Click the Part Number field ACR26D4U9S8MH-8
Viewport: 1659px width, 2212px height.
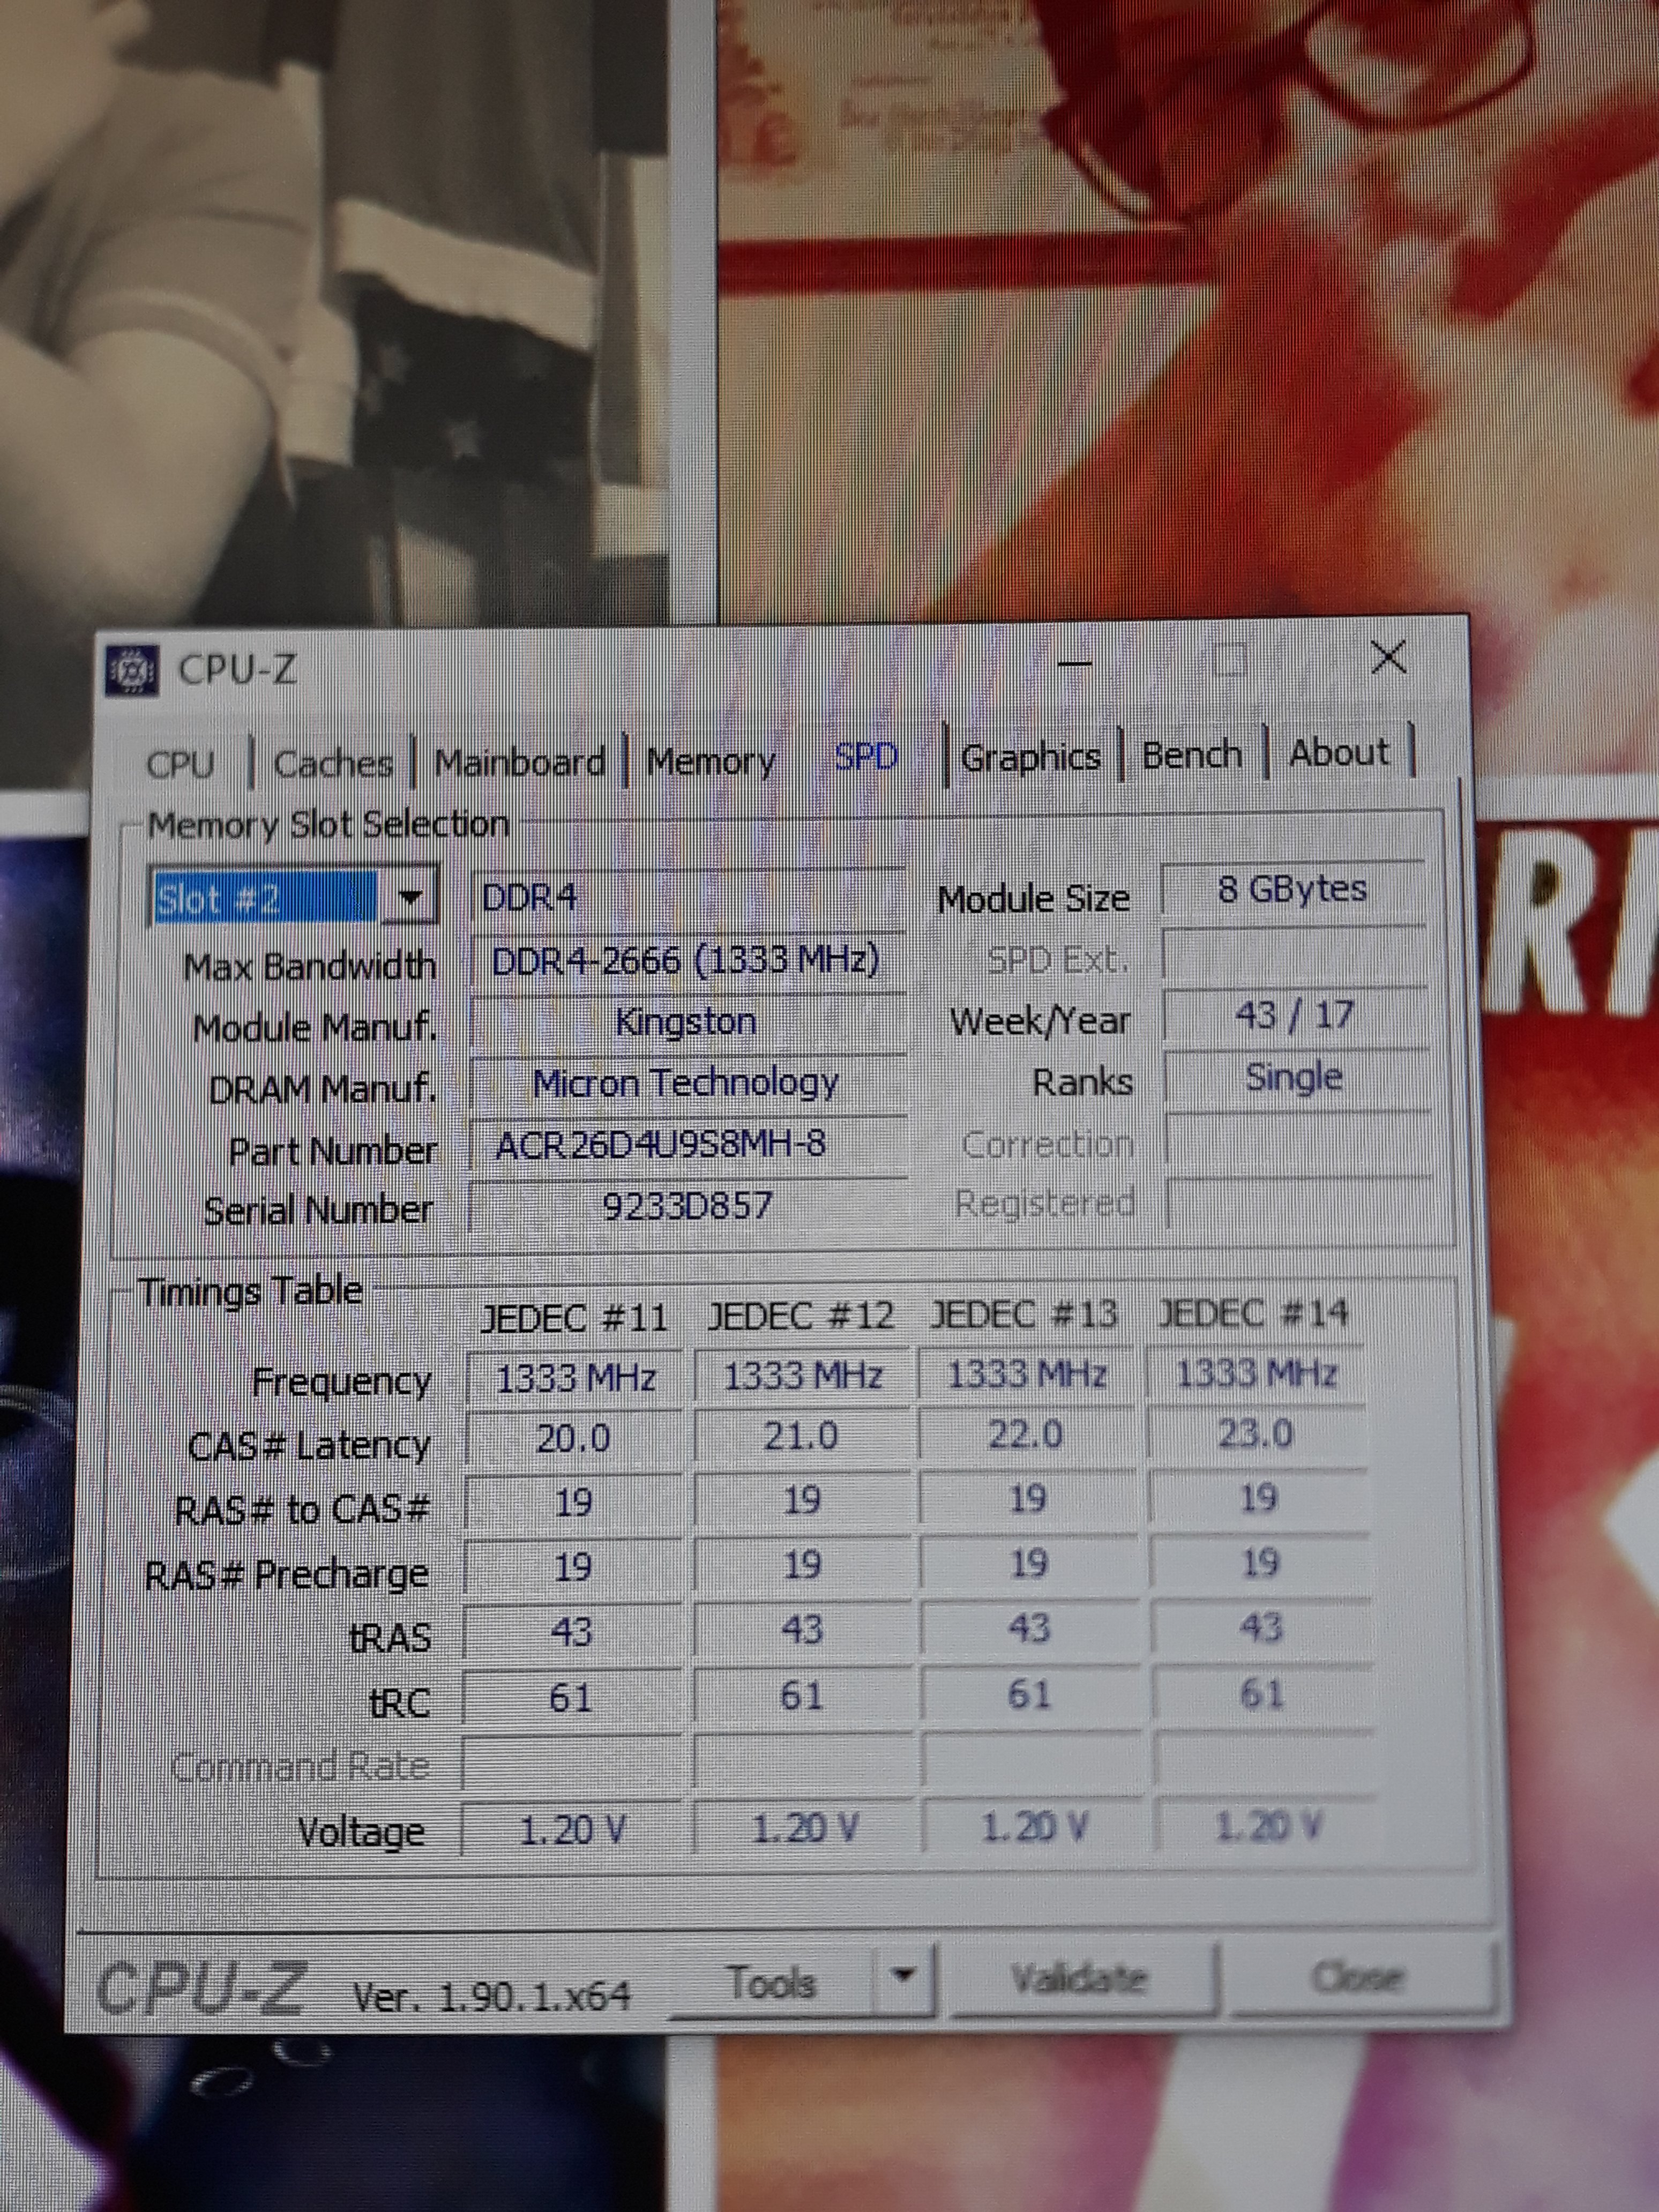[x=688, y=1143]
